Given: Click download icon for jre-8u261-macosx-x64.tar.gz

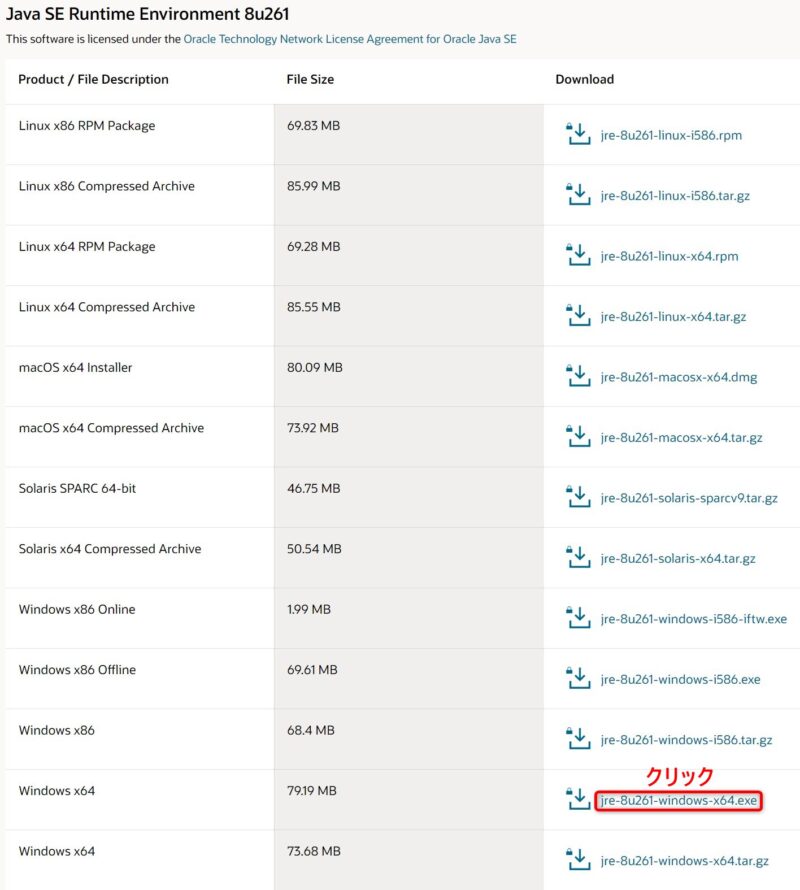Looking at the screenshot, I should click(x=578, y=438).
